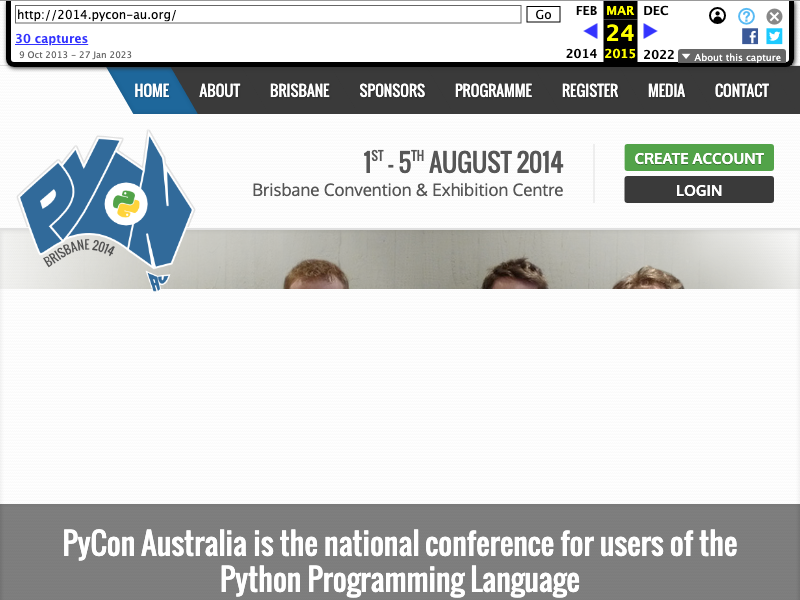800x600 pixels.
Task: Open the HOME menu item
Action: coord(152,90)
